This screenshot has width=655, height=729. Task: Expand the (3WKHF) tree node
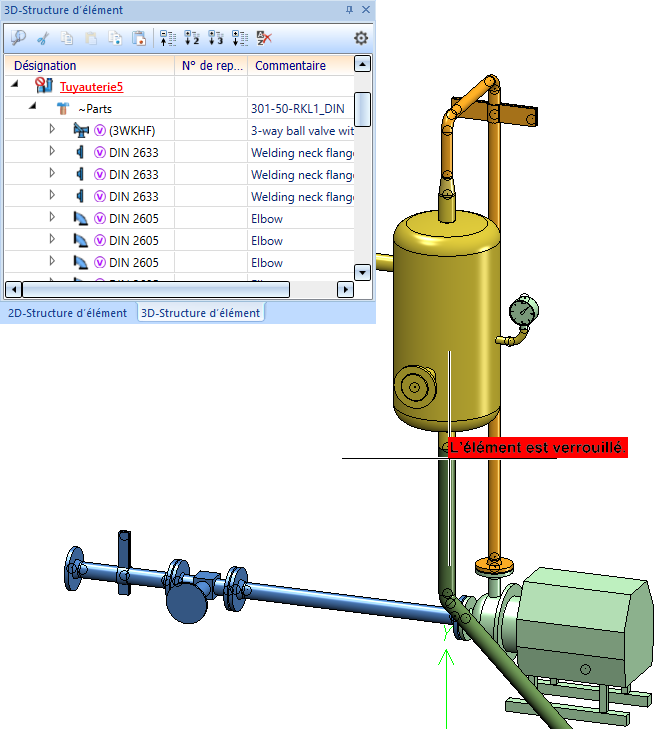tap(52, 129)
